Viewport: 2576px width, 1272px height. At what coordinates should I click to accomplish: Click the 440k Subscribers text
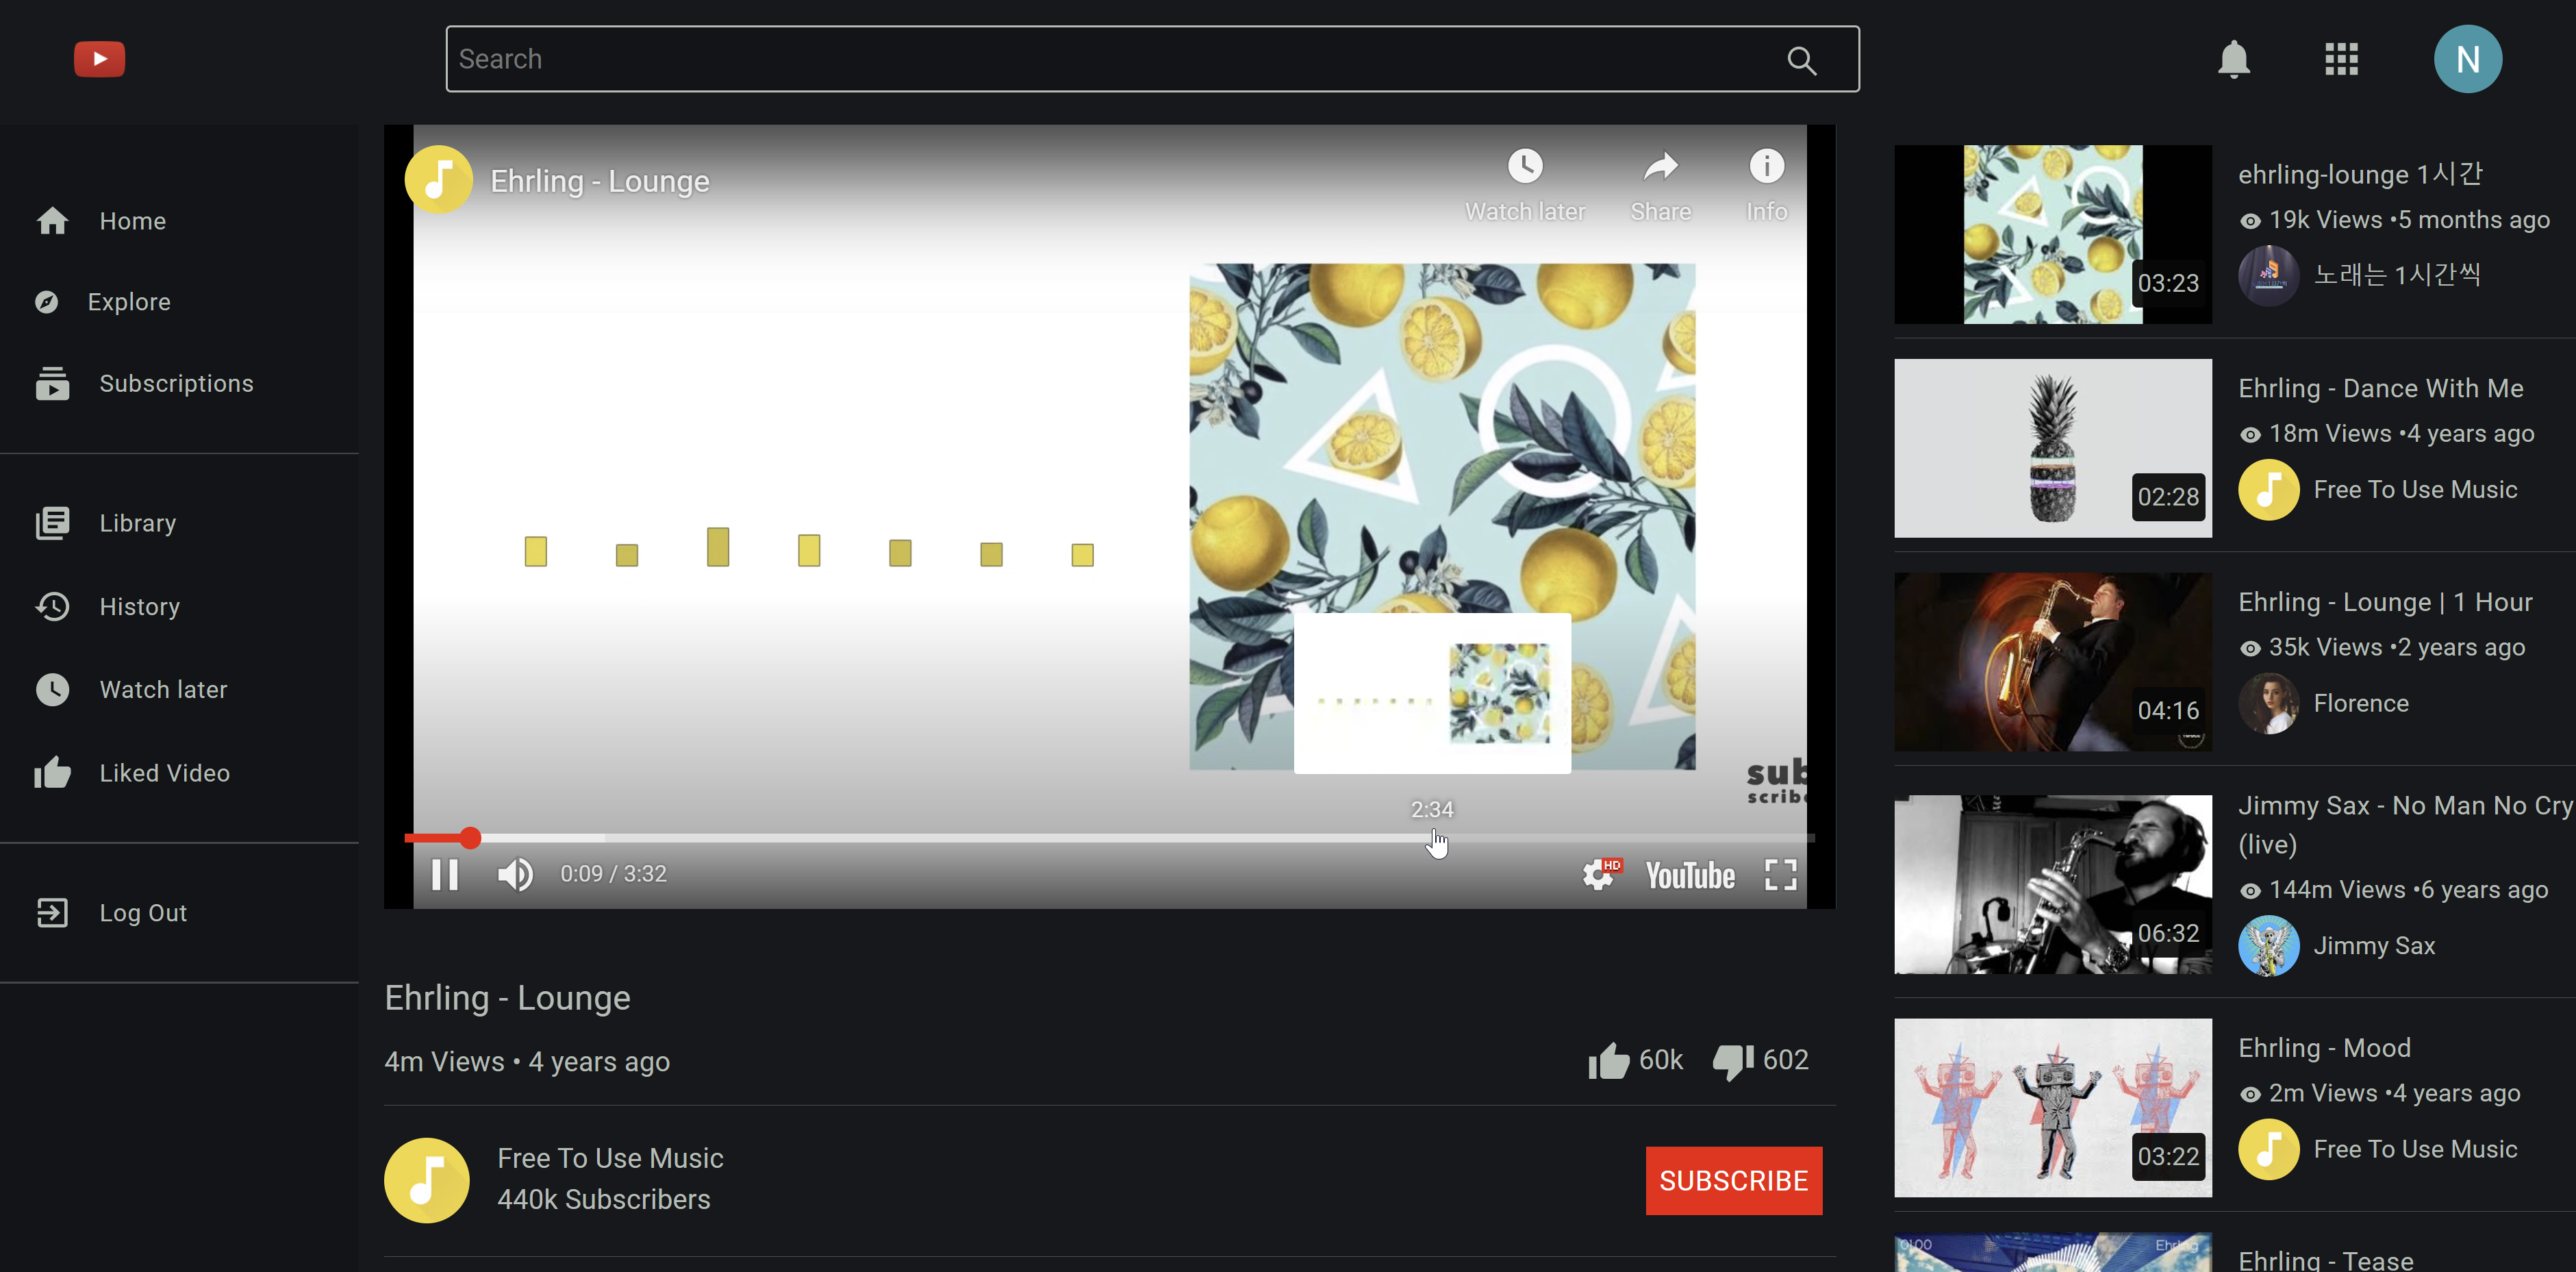click(x=603, y=1199)
